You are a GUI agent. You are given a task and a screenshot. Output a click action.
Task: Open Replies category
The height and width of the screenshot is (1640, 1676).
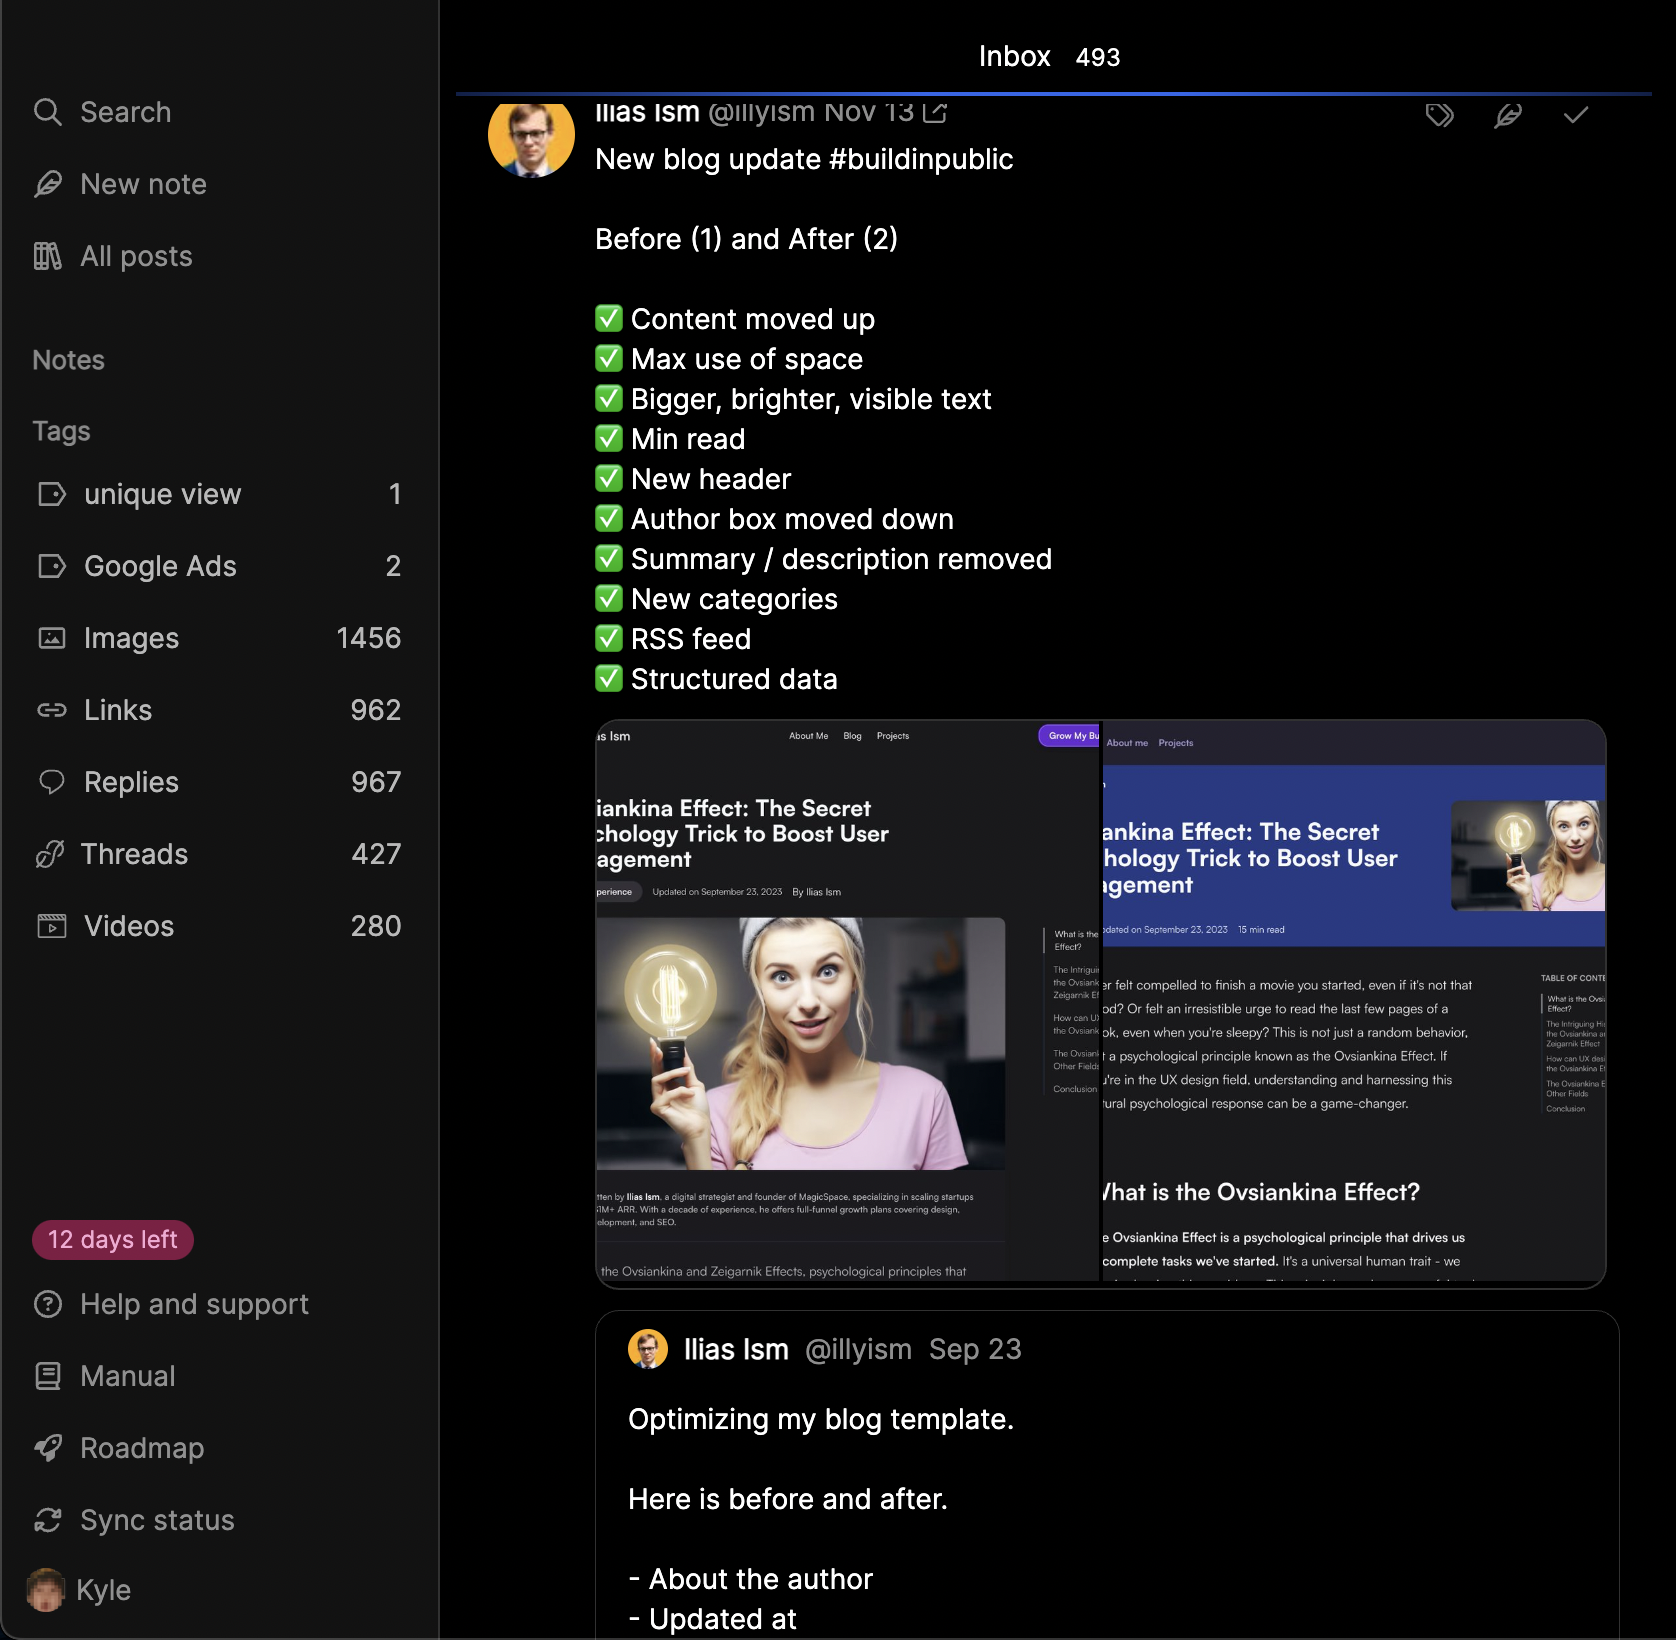tap(131, 782)
